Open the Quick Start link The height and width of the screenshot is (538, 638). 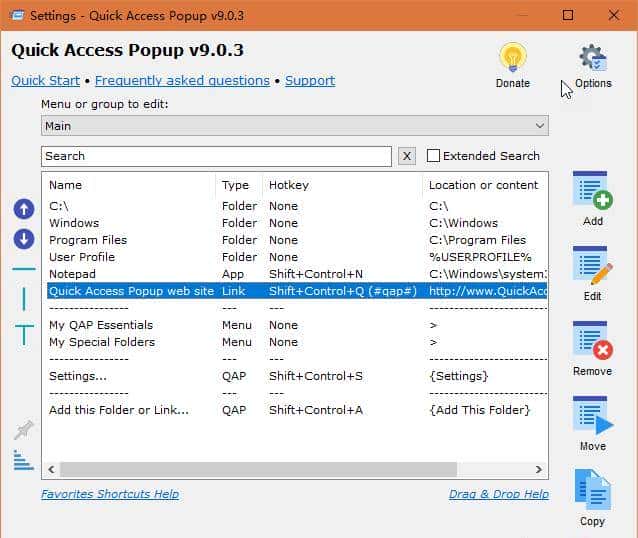(x=45, y=81)
